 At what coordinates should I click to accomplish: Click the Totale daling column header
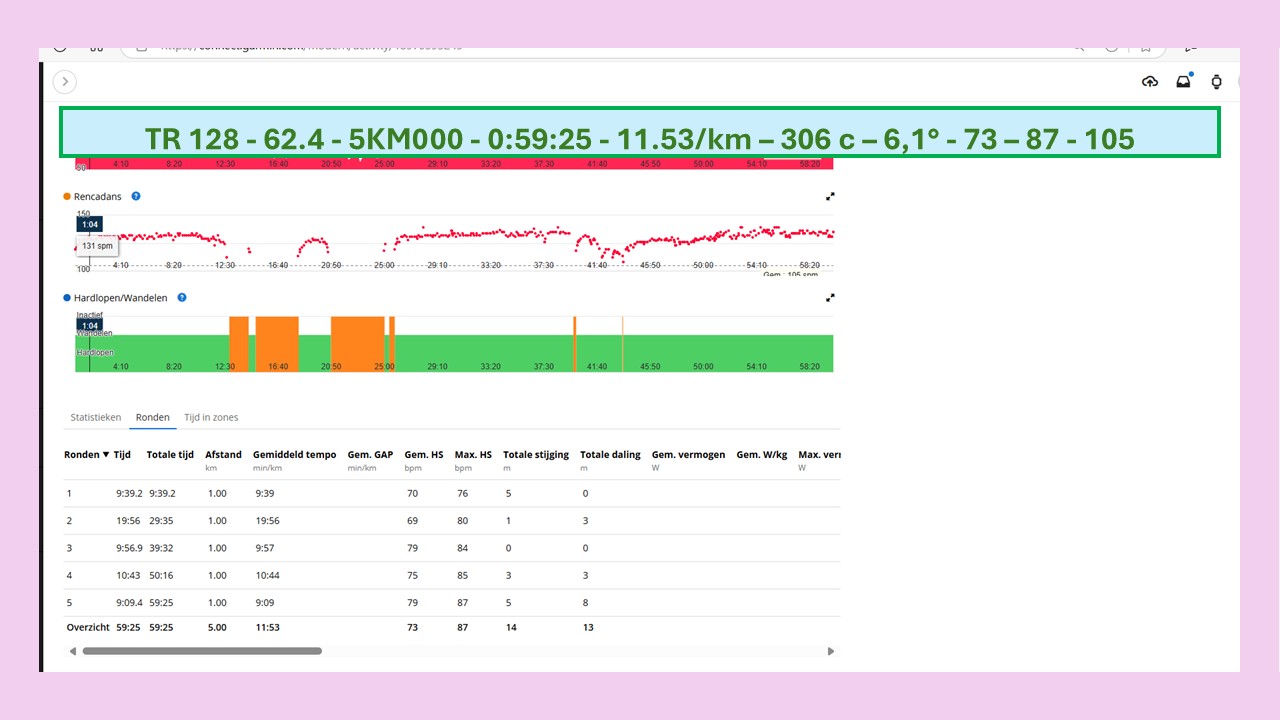pos(610,454)
